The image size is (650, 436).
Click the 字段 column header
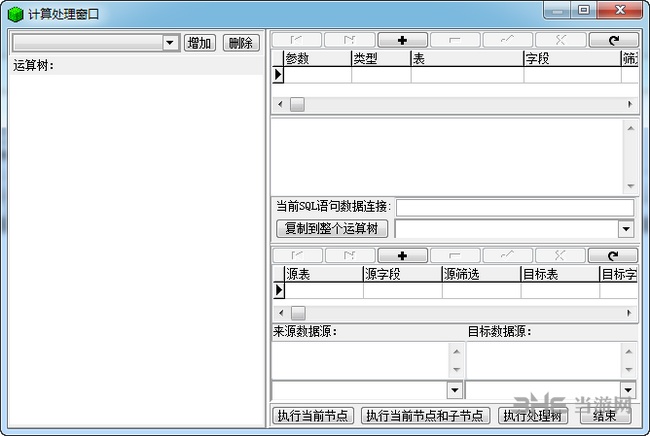(572, 58)
